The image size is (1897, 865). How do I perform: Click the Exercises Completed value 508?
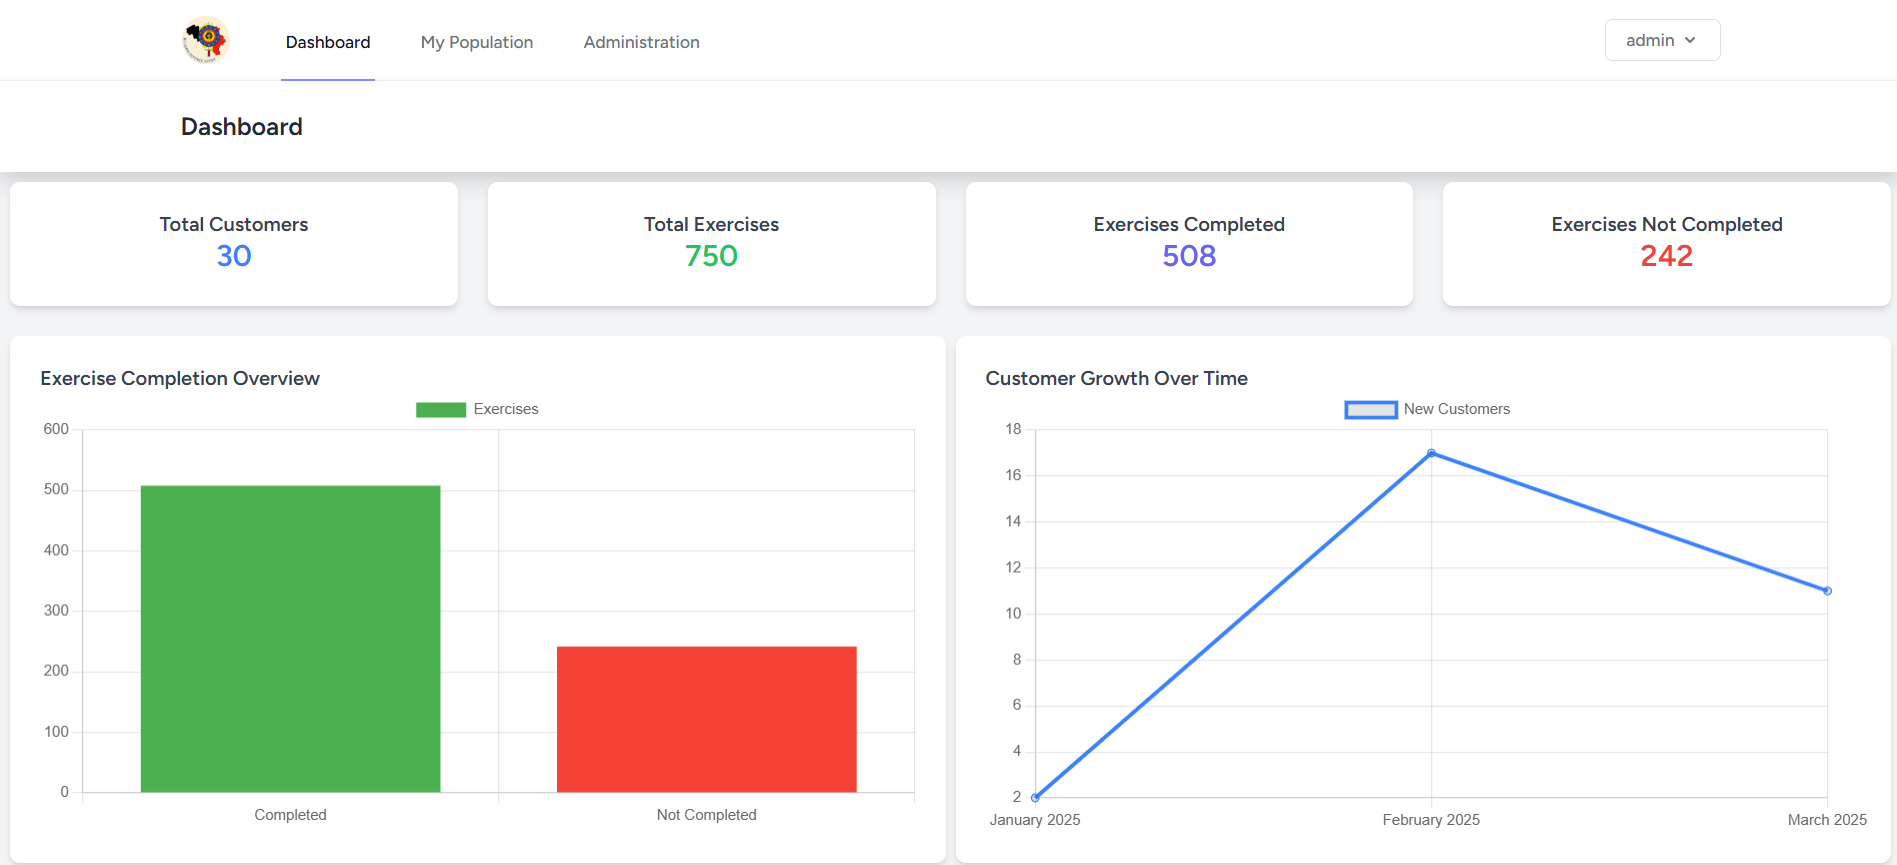click(1189, 257)
